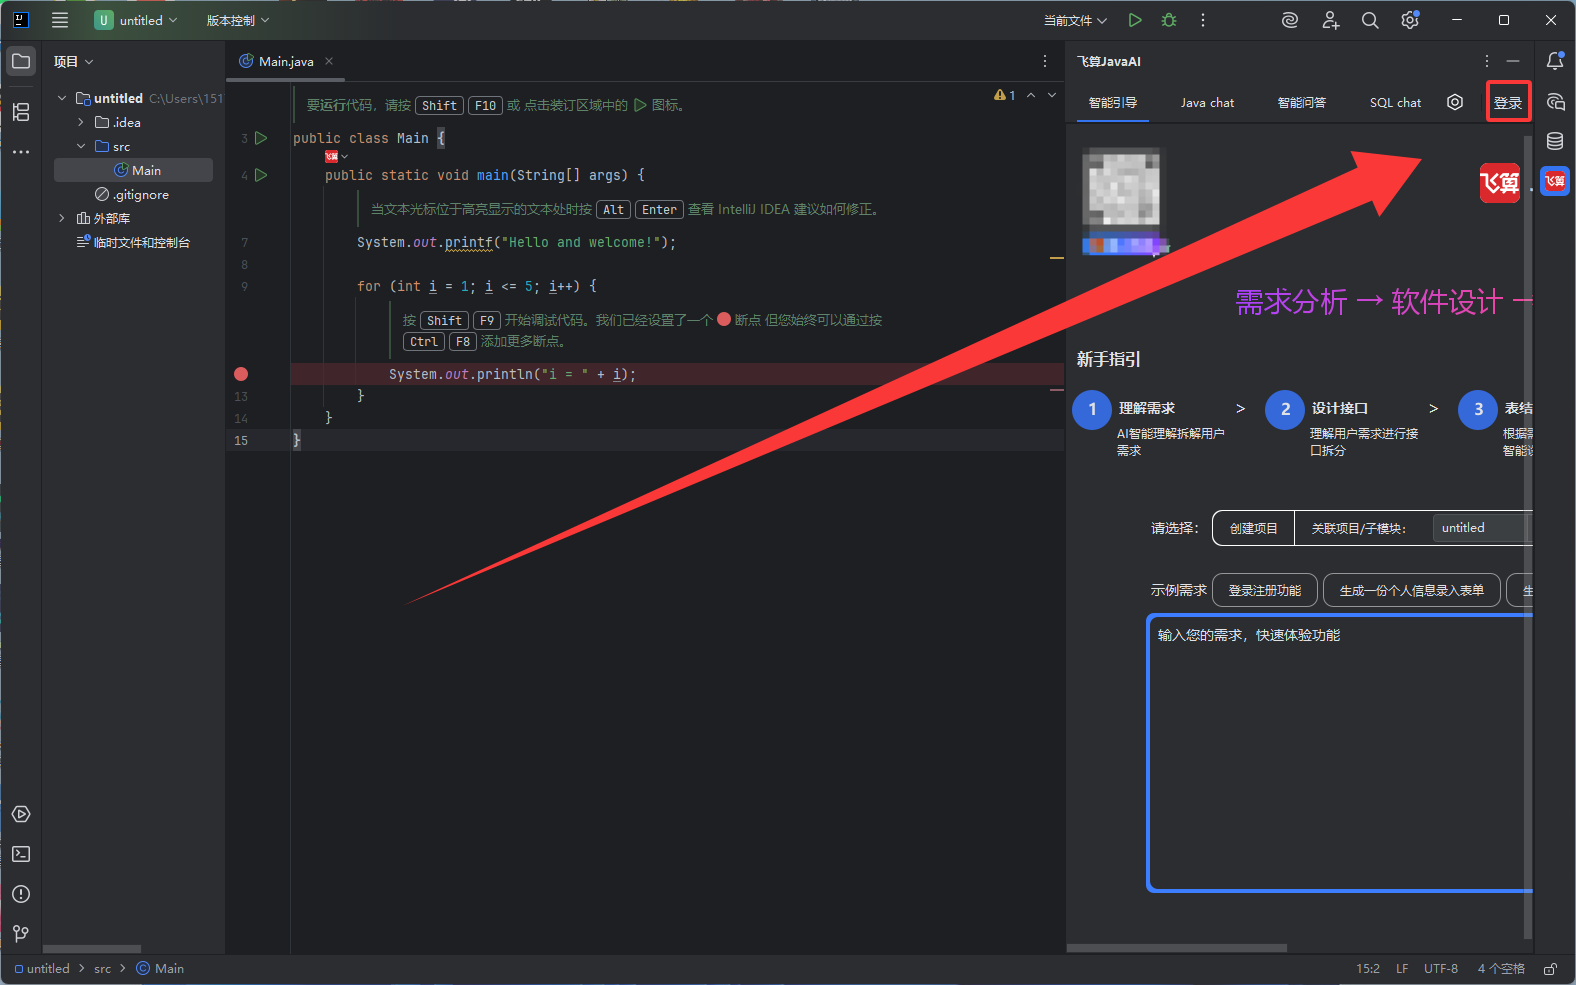Expand the .idea folder
This screenshot has width=1576, height=985.
[x=81, y=122]
